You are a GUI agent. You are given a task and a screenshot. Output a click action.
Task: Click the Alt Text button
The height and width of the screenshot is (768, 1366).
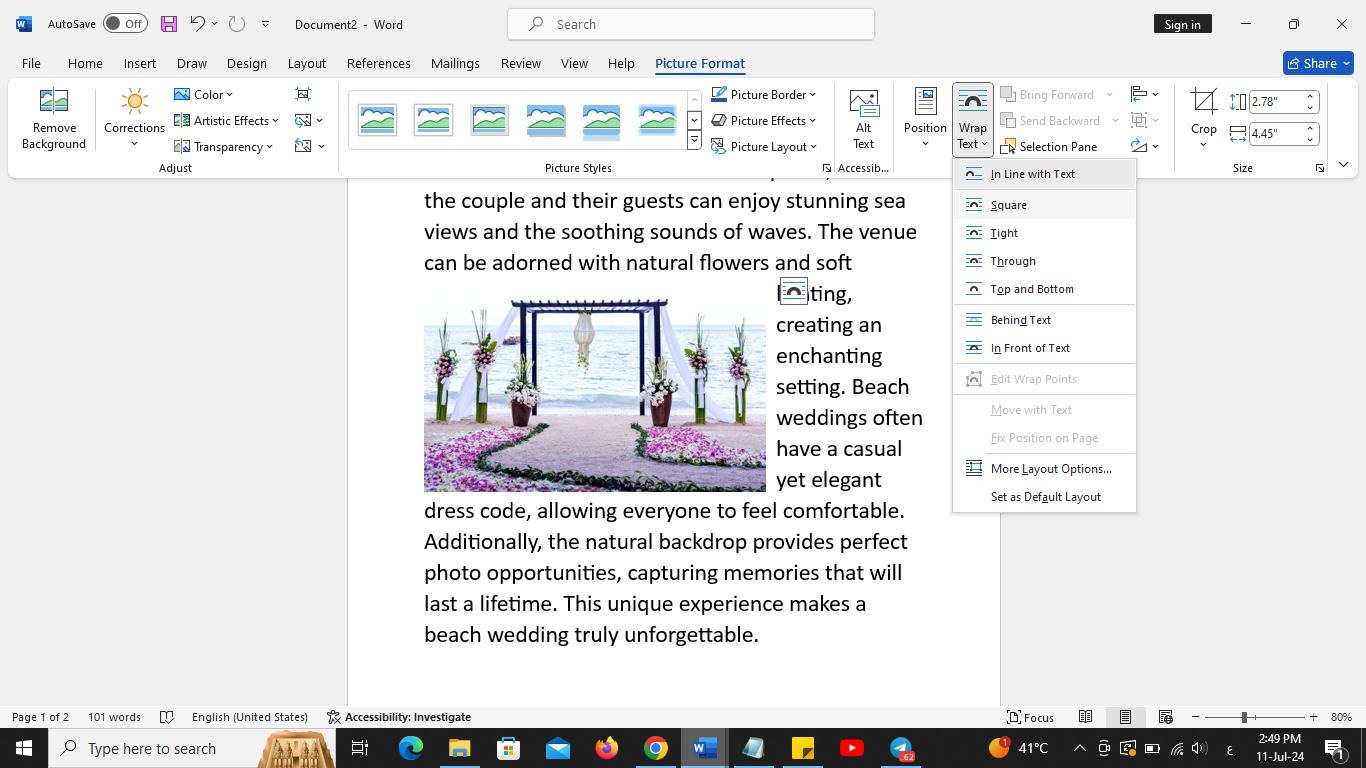[x=863, y=118]
